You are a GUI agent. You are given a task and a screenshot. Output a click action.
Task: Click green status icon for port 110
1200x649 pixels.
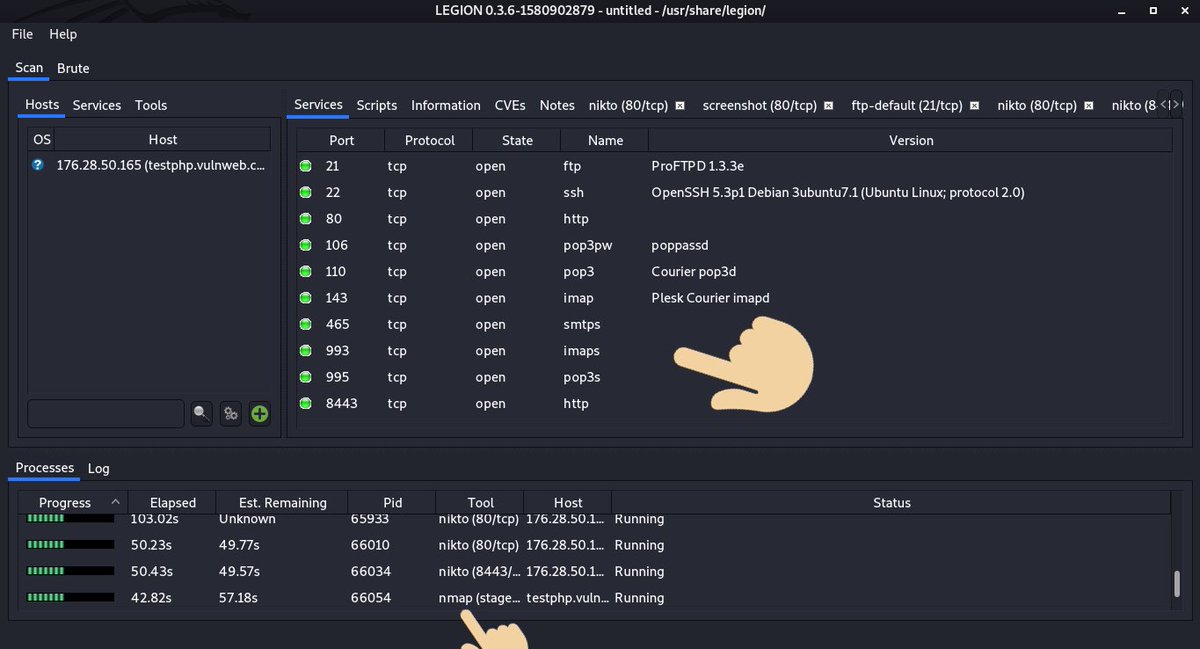(x=306, y=271)
